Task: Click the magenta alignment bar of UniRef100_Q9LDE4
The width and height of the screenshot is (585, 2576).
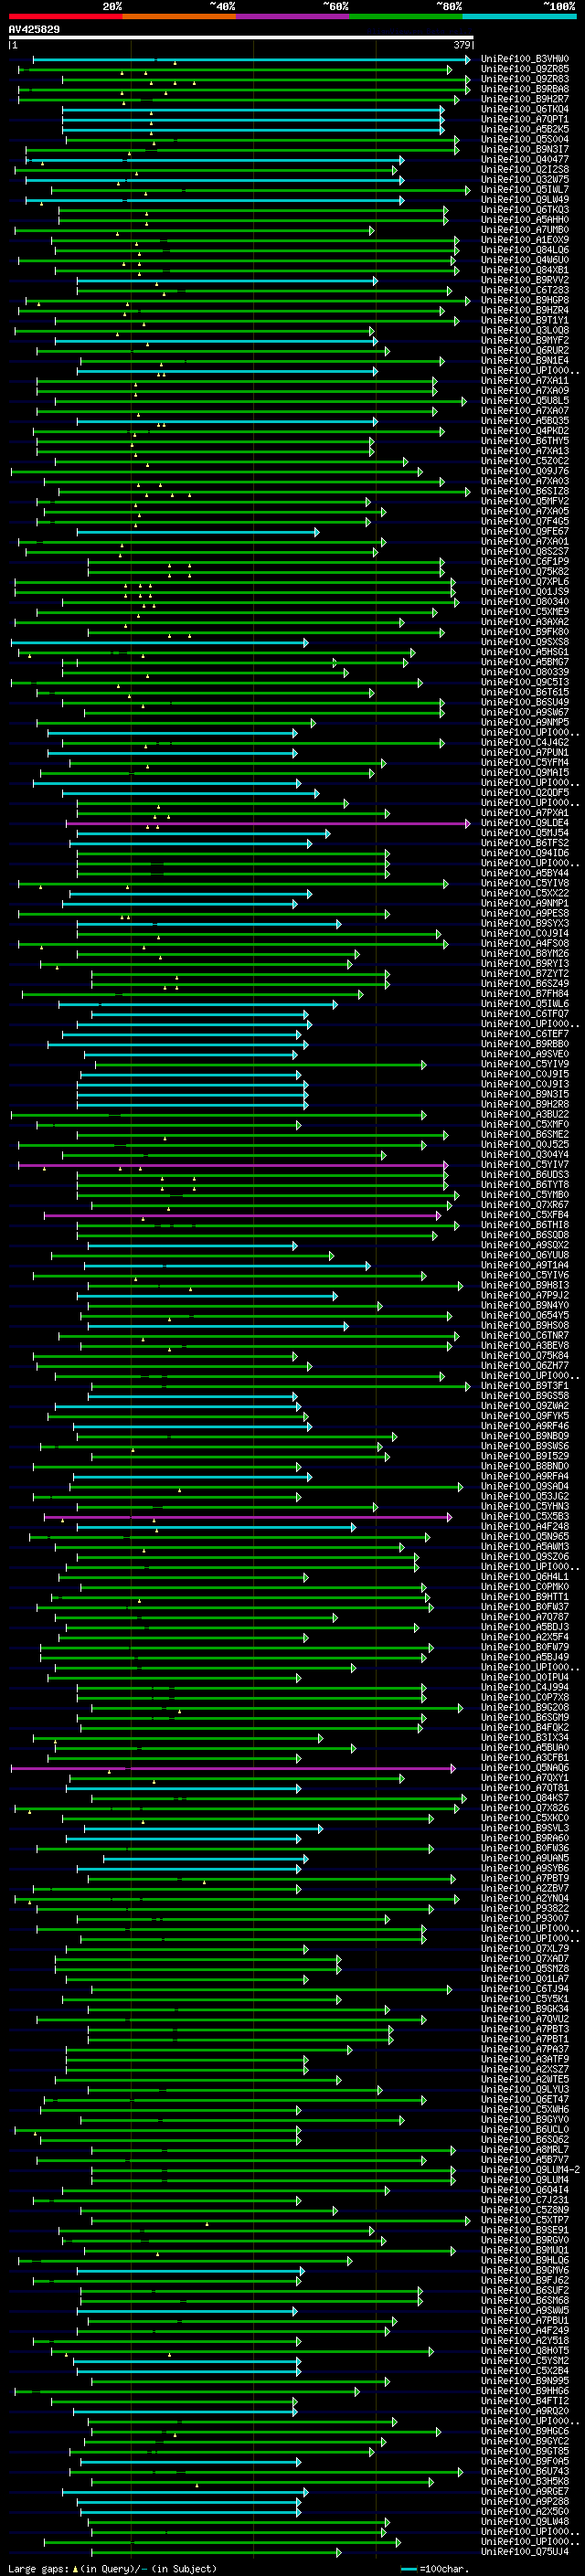Action: pyautogui.click(x=268, y=823)
